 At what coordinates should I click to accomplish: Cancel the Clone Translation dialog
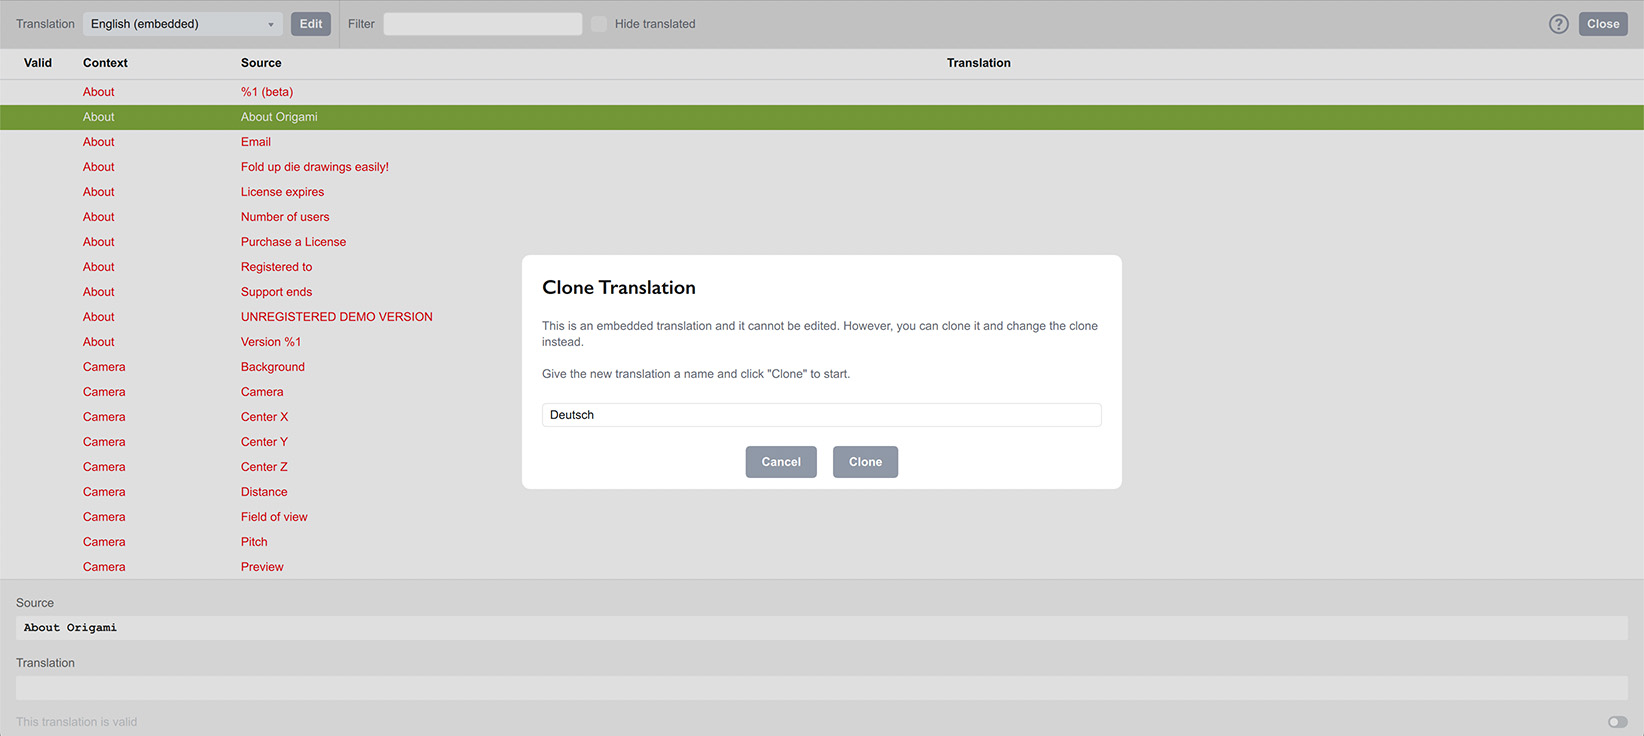(x=781, y=462)
